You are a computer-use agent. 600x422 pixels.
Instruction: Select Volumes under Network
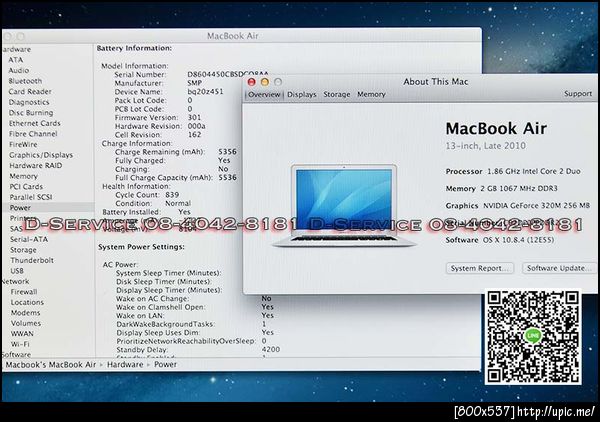(26, 323)
